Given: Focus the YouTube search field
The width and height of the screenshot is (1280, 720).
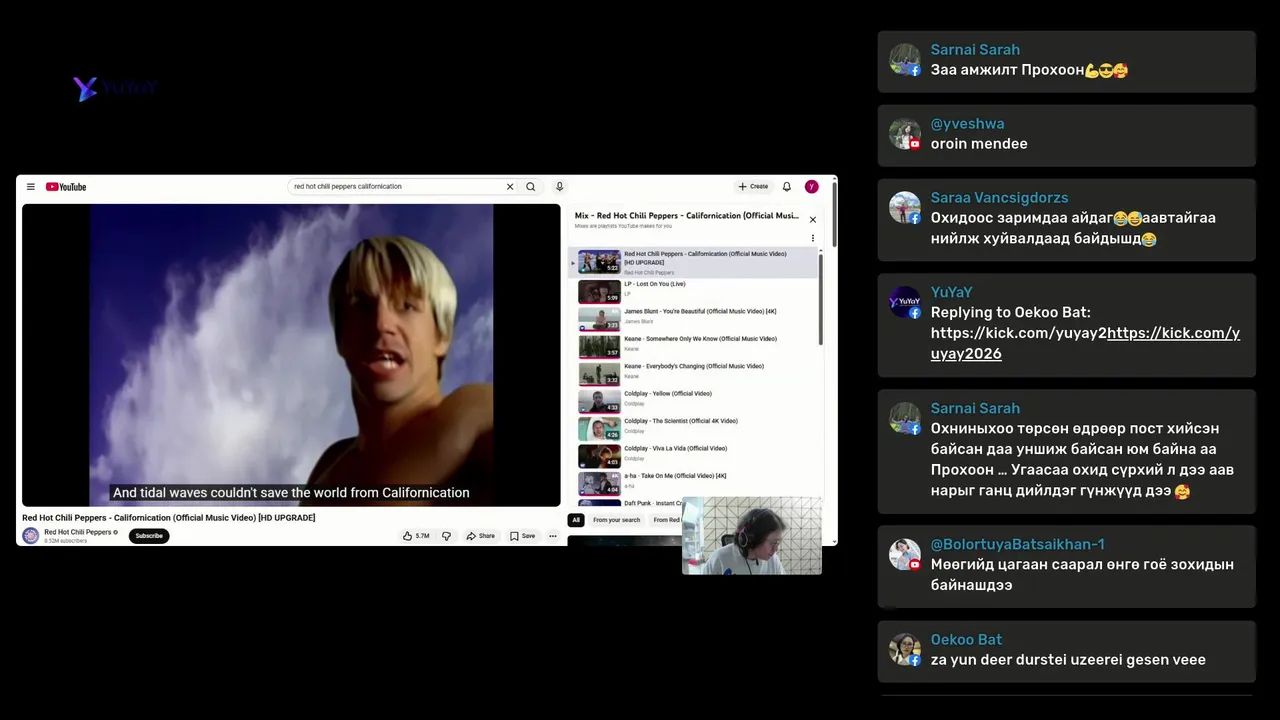Looking at the screenshot, I should tap(396, 187).
